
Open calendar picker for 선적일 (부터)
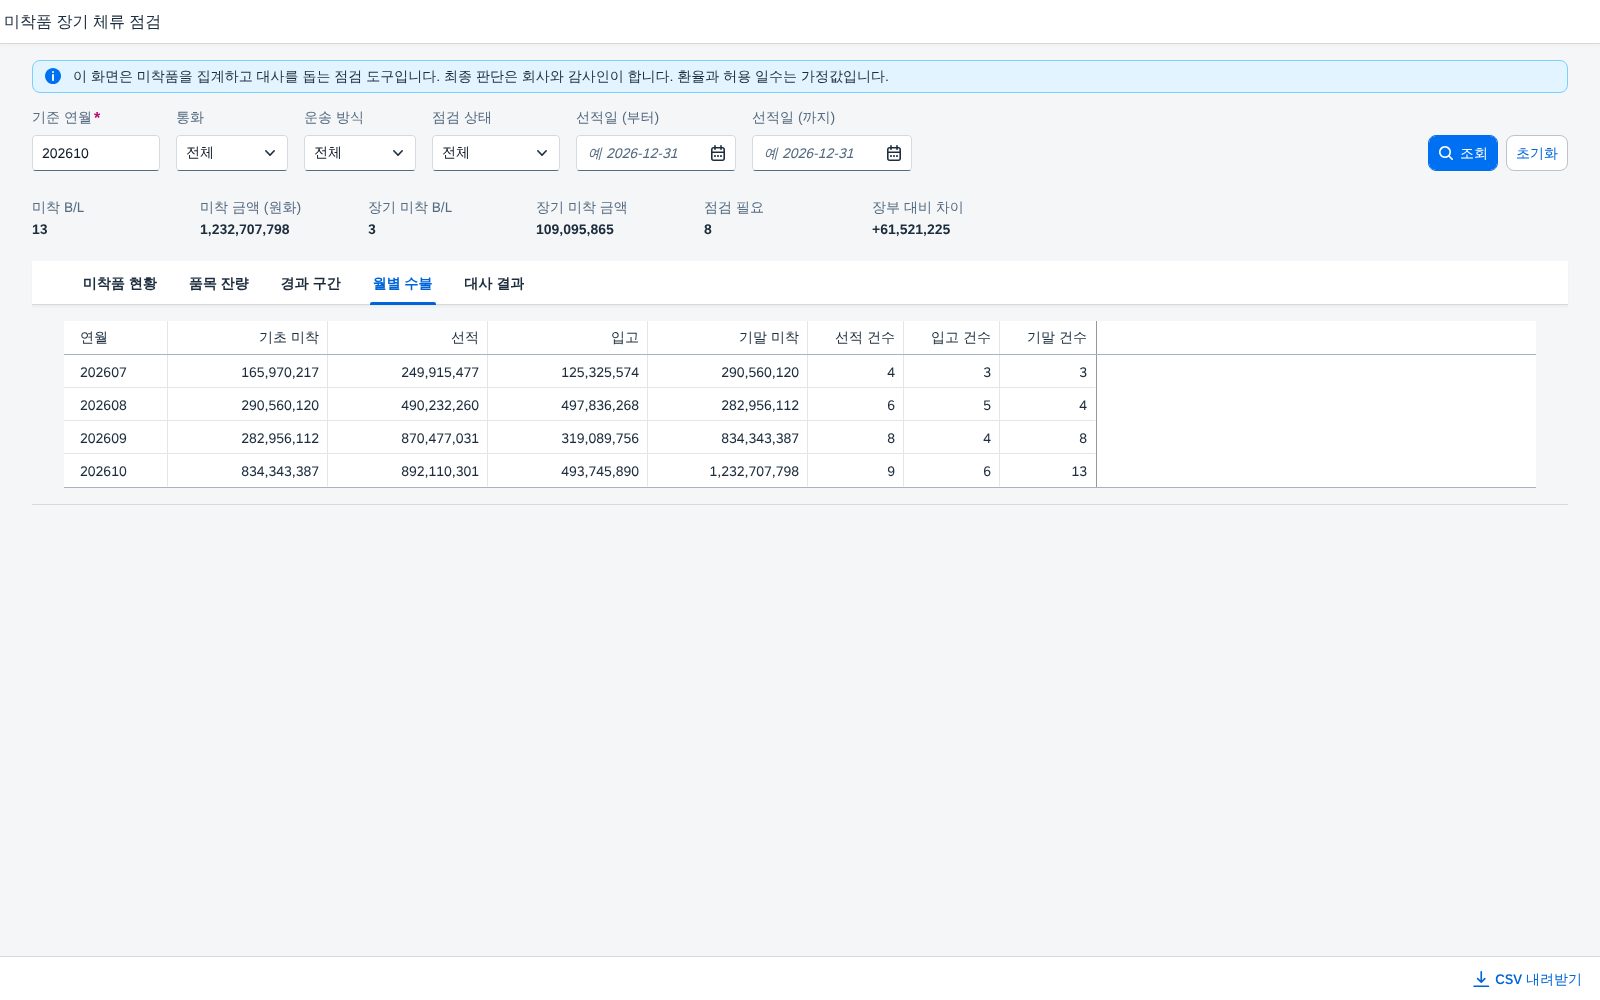[x=718, y=153]
